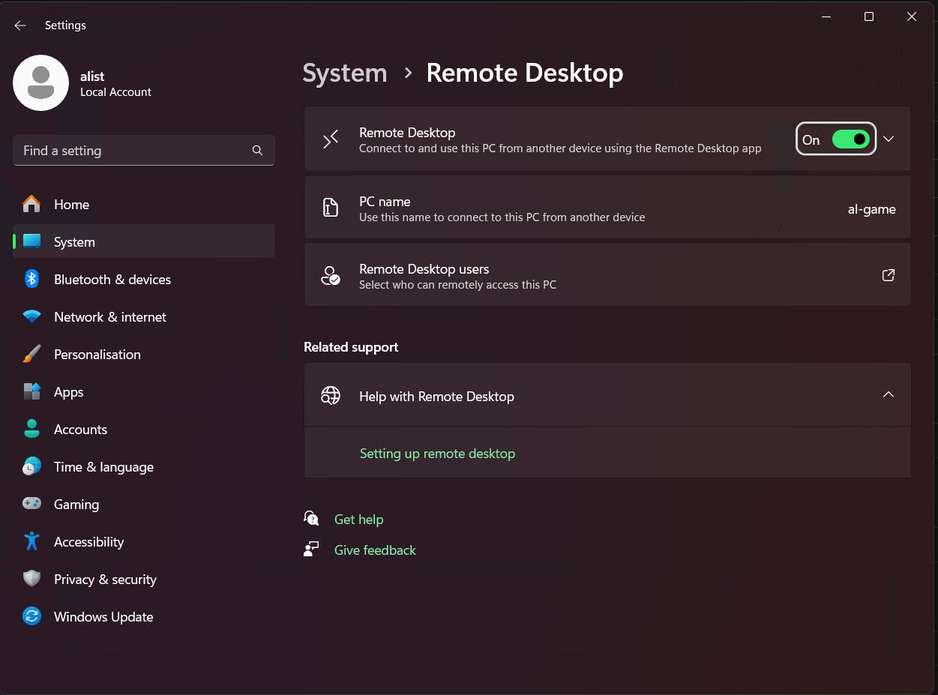938x695 pixels.
Task: Expand the Remote Desktop options chevron
Action: tap(888, 140)
